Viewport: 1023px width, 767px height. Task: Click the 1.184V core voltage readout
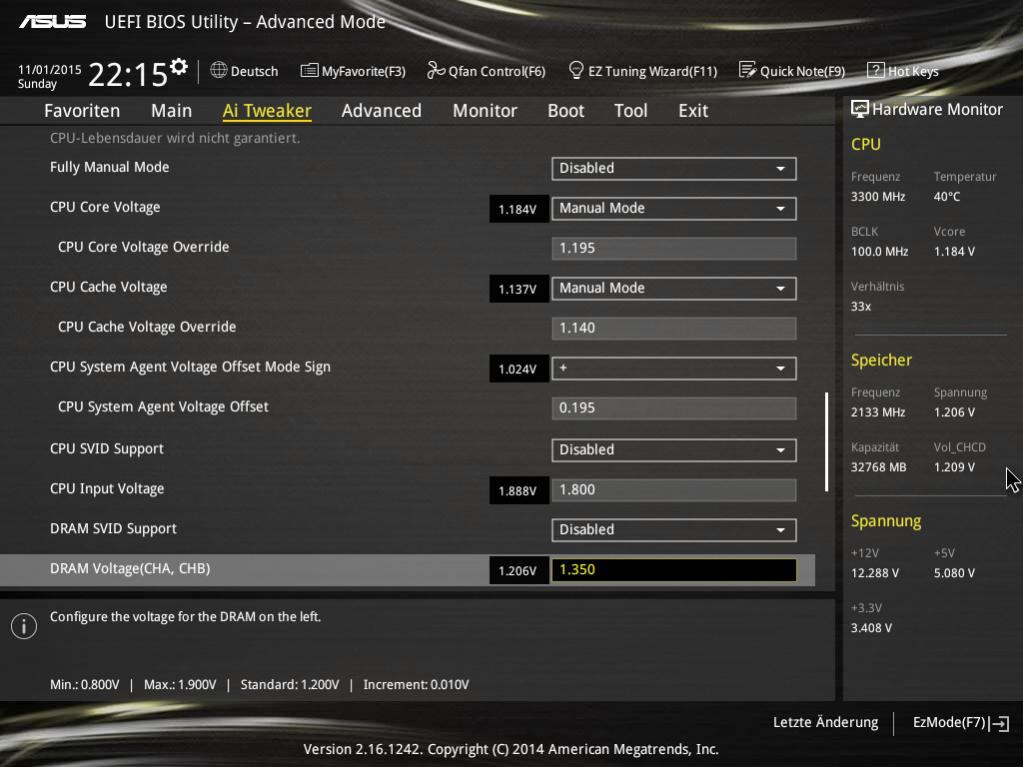pyautogui.click(x=518, y=209)
